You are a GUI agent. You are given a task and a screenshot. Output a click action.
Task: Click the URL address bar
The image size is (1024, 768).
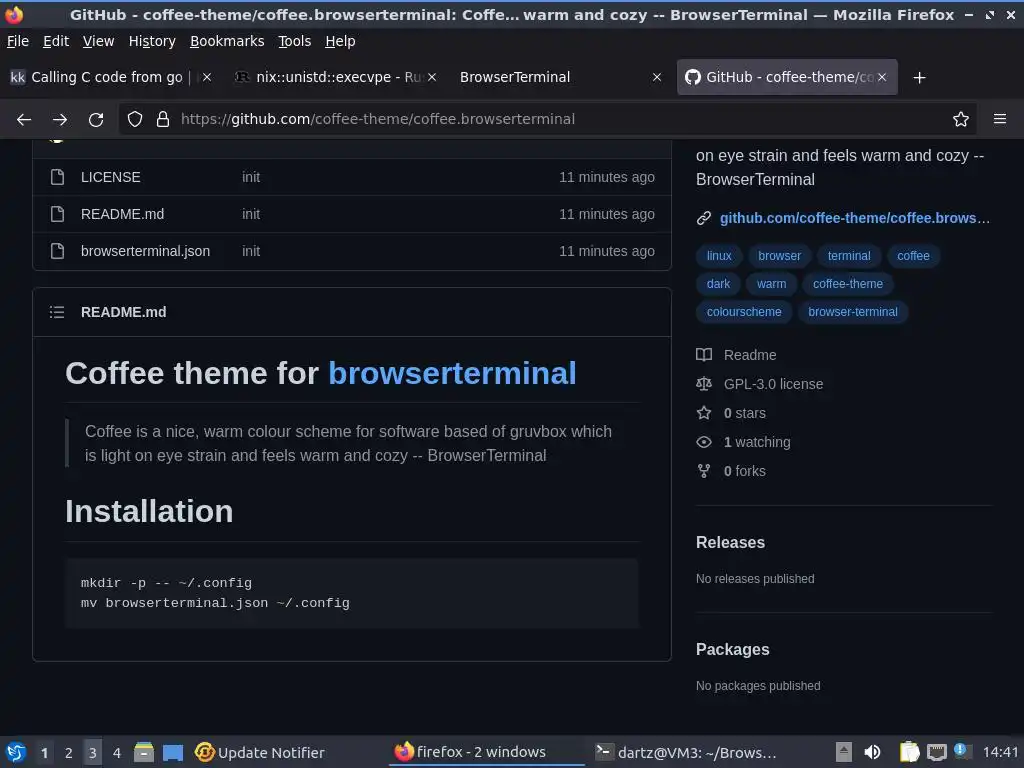click(x=547, y=120)
